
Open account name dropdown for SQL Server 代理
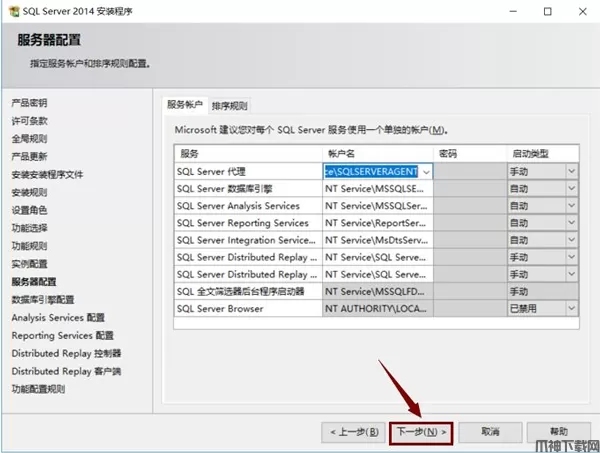coord(426,172)
